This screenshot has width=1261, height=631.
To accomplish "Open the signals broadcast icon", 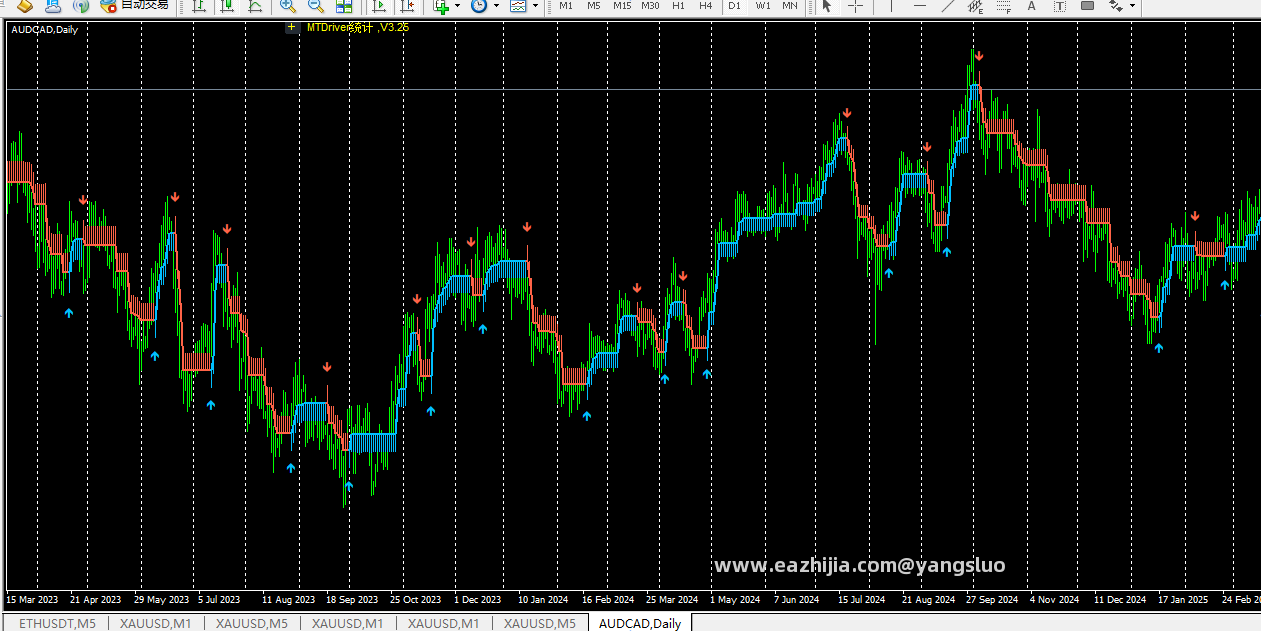I will pos(80,5).
